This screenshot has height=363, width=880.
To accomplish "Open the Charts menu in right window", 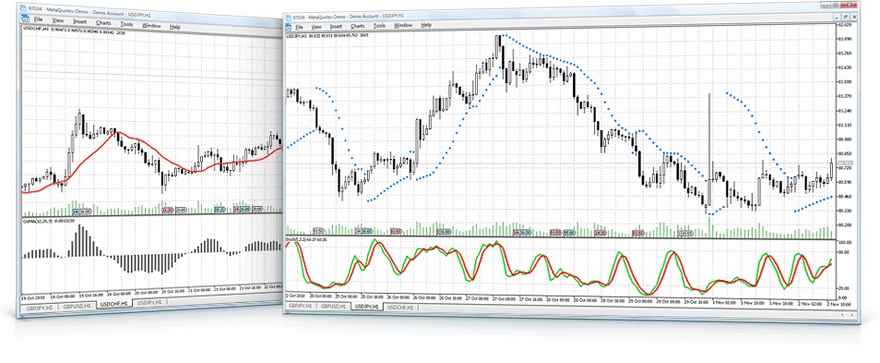I will pos(358,26).
